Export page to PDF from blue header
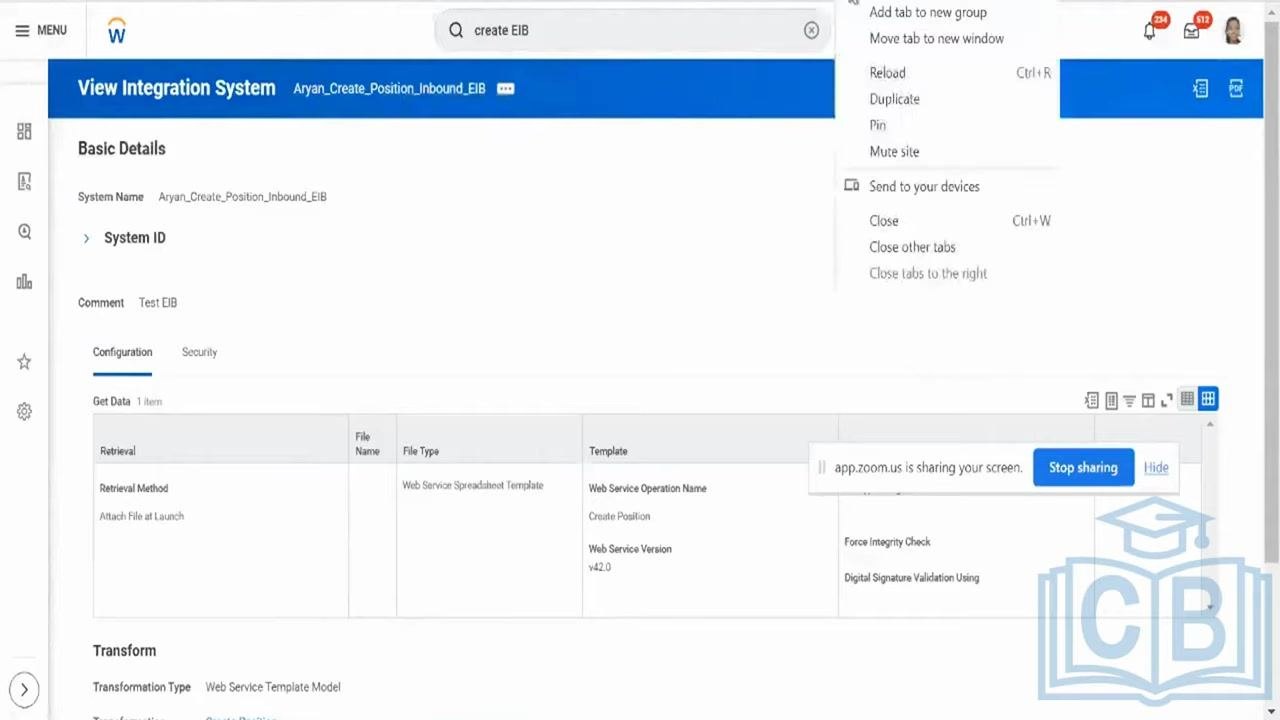Image resolution: width=1280 pixels, height=720 pixels. (x=1236, y=88)
